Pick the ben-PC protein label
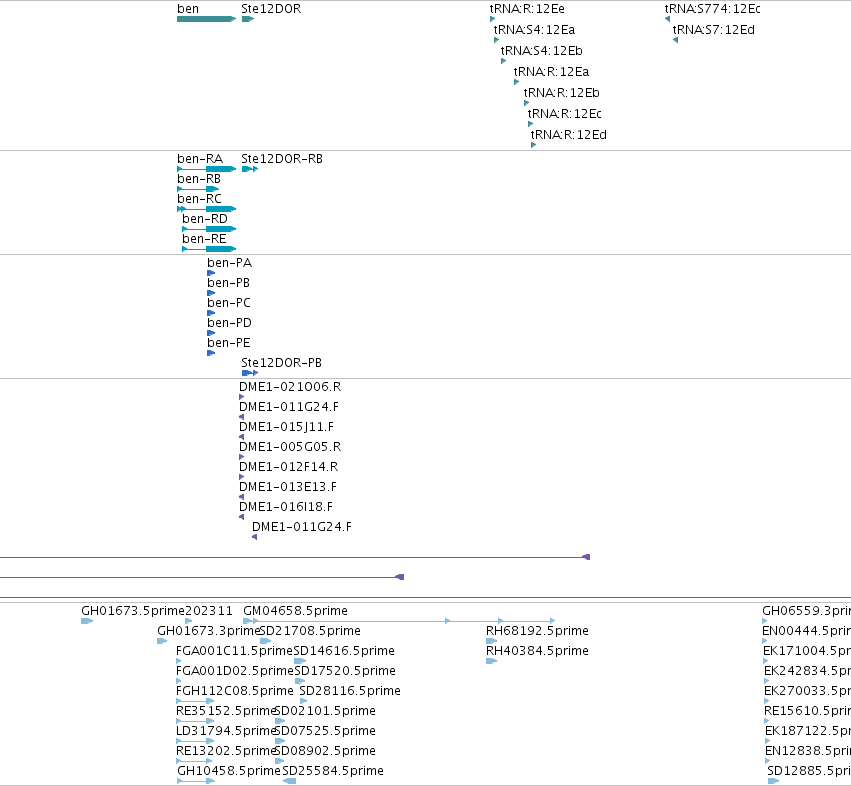 click(x=228, y=303)
